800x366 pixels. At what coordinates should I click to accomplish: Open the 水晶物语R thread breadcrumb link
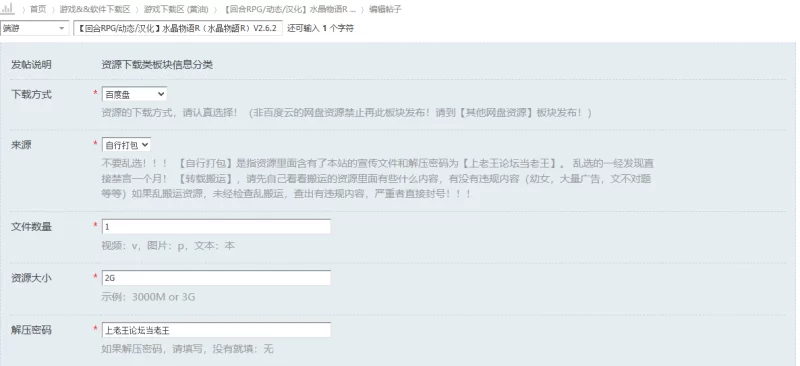[x=290, y=9]
